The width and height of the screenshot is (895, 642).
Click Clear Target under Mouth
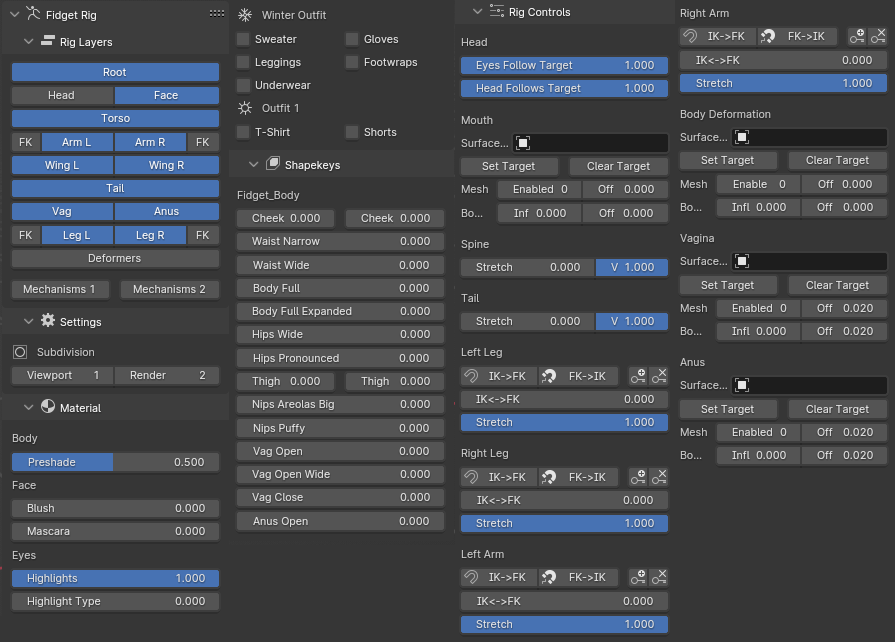619,166
